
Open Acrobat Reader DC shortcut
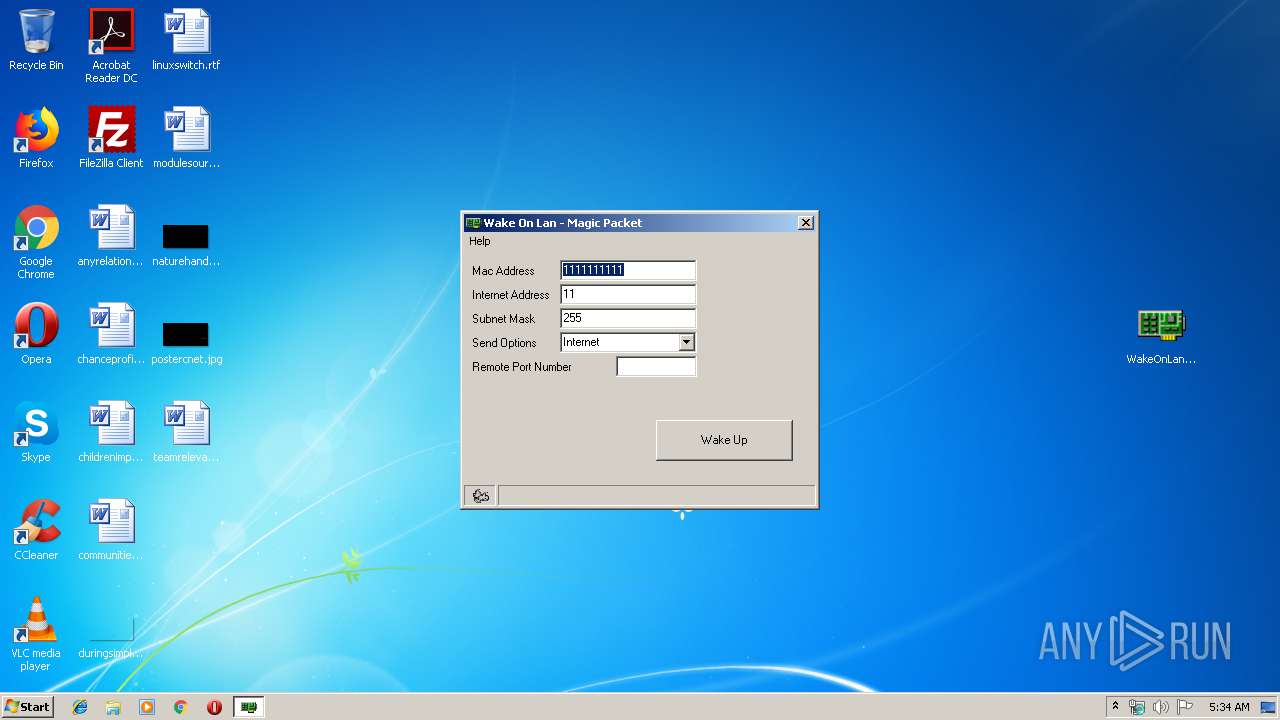(111, 46)
